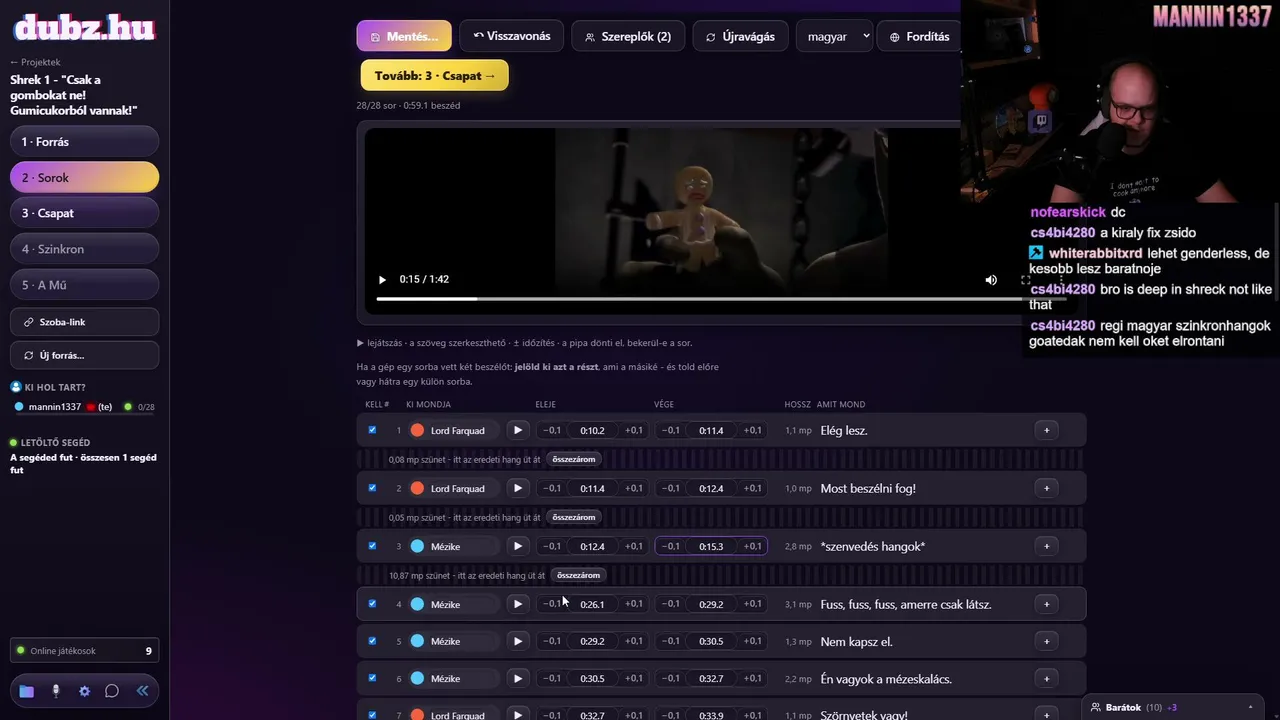
Task: Continue with "Tovább: 3 · Csapat →"
Action: [x=435, y=76]
